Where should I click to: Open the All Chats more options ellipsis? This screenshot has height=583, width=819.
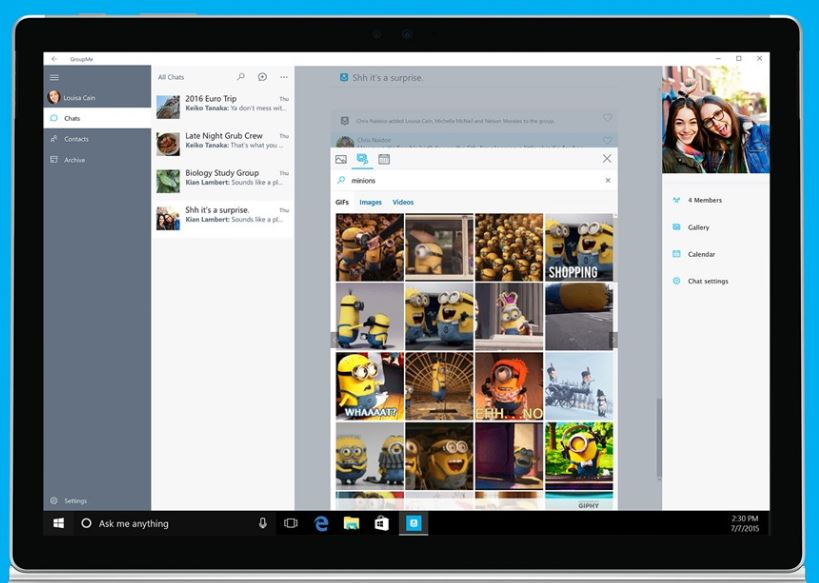(x=284, y=77)
